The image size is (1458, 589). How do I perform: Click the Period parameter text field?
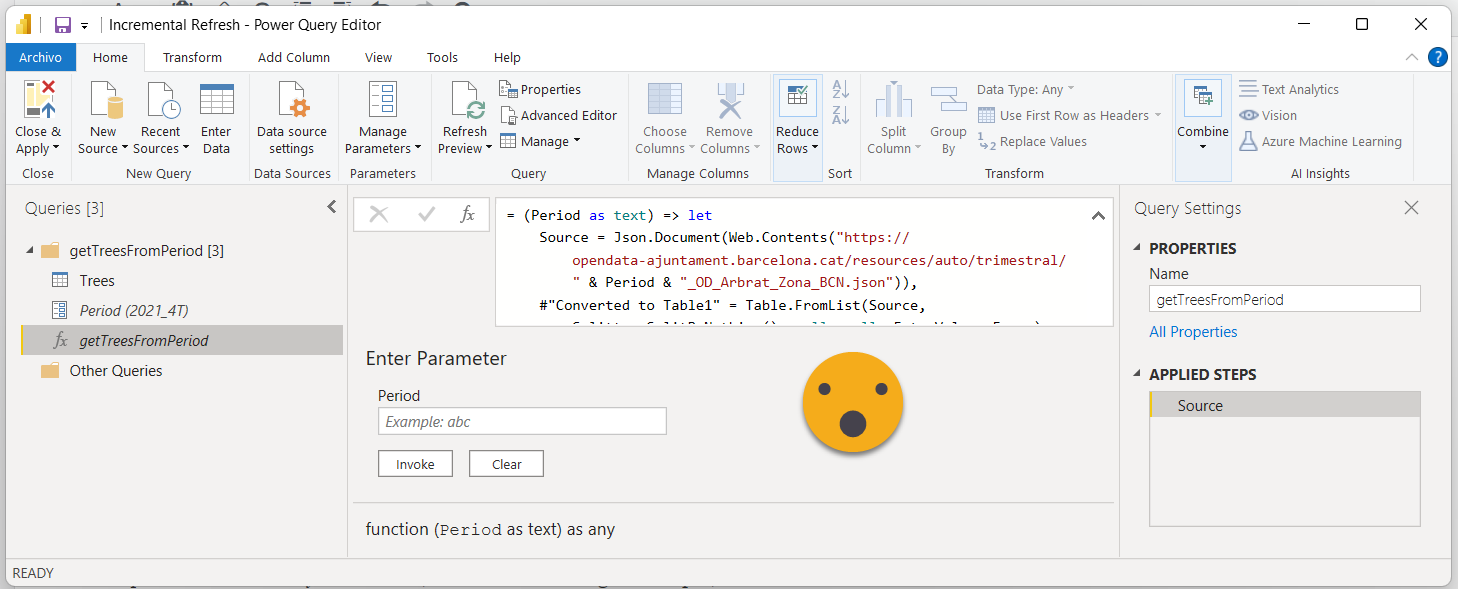pos(522,421)
